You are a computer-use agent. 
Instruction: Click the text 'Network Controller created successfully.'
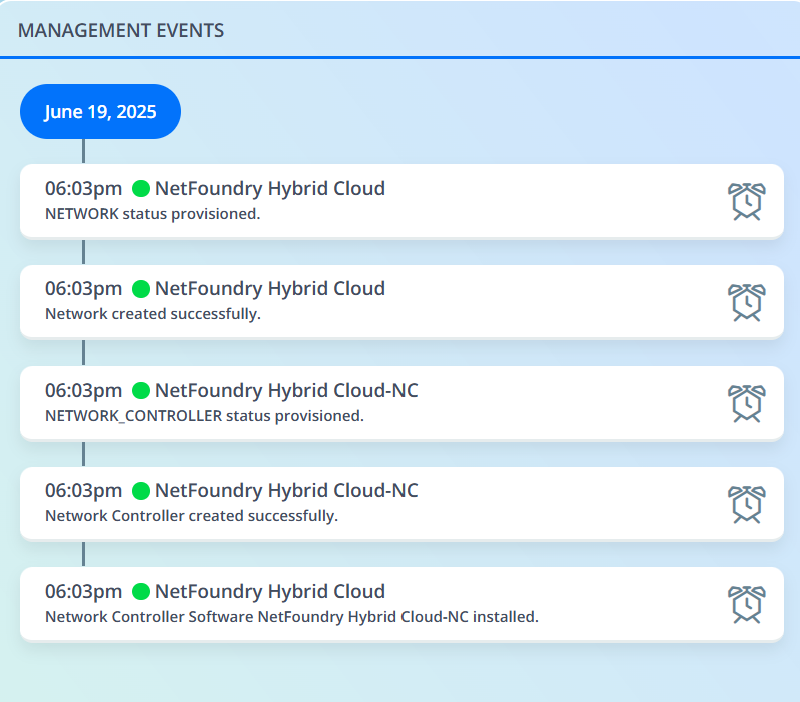pos(191,516)
